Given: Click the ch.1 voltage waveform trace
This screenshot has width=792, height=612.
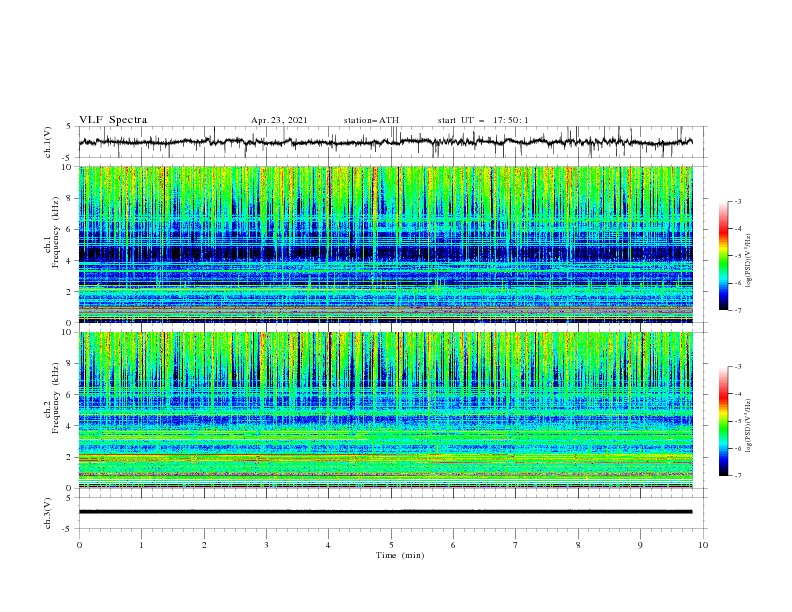Looking at the screenshot, I should click(385, 142).
